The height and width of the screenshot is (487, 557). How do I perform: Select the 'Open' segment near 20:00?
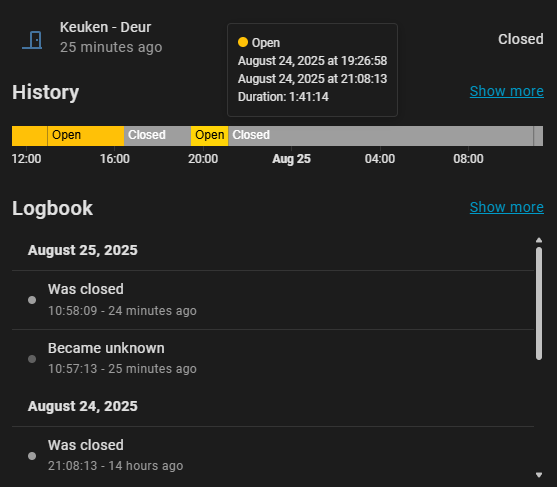[x=210, y=136]
